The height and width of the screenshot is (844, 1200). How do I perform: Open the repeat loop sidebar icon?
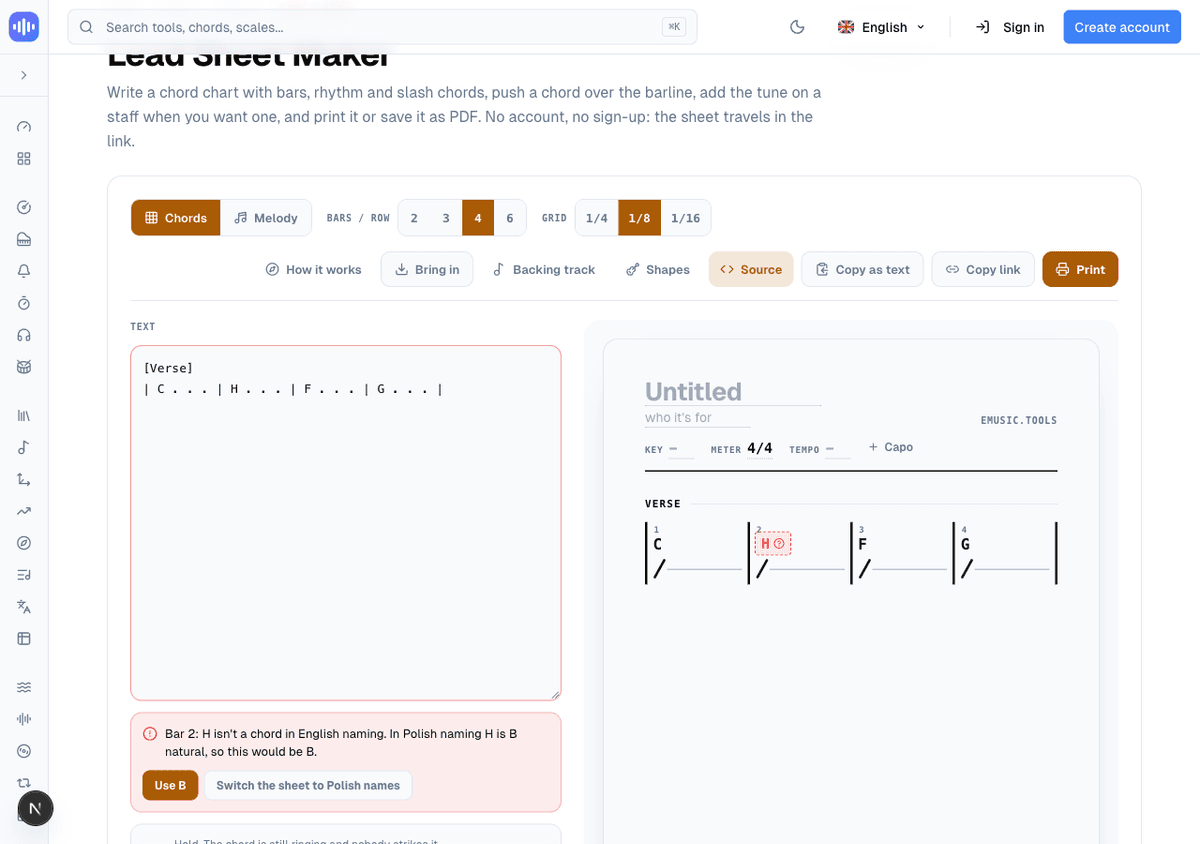point(24,783)
